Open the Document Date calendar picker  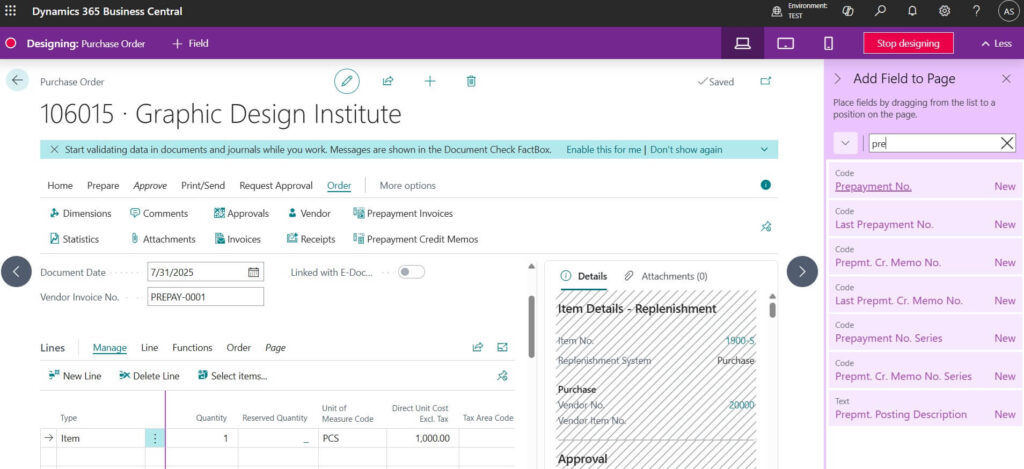pos(254,272)
